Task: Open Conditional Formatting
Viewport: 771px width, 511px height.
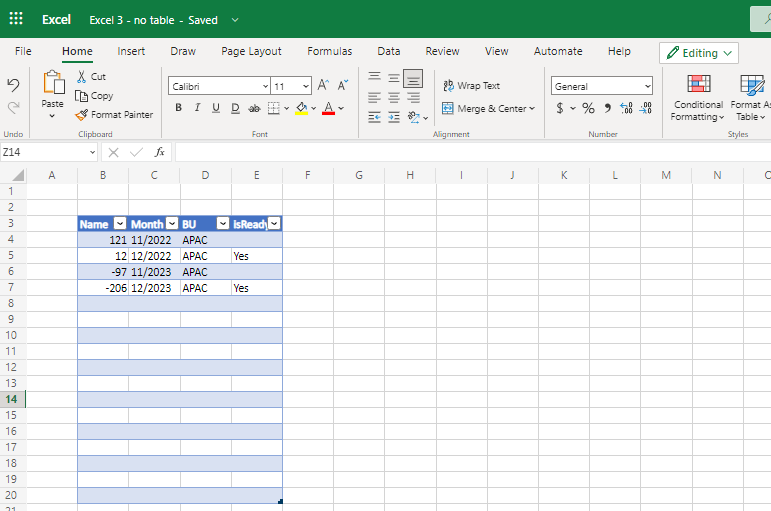Action: pyautogui.click(x=697, y=98)
